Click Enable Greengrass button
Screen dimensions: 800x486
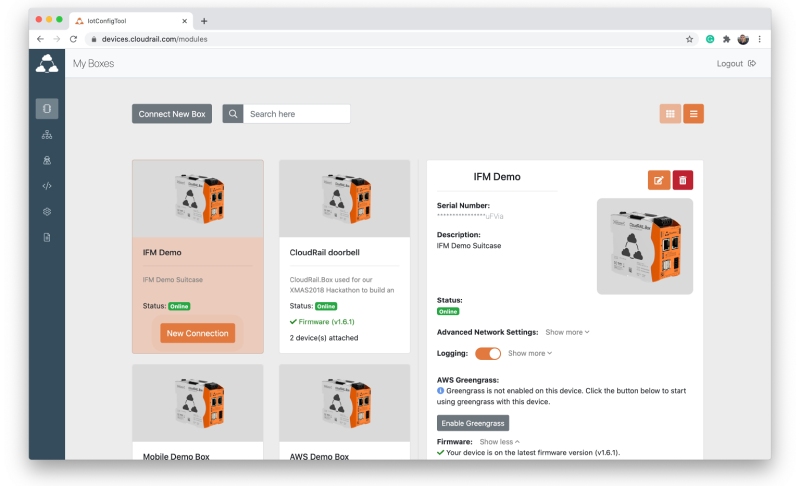pos(472,423)
